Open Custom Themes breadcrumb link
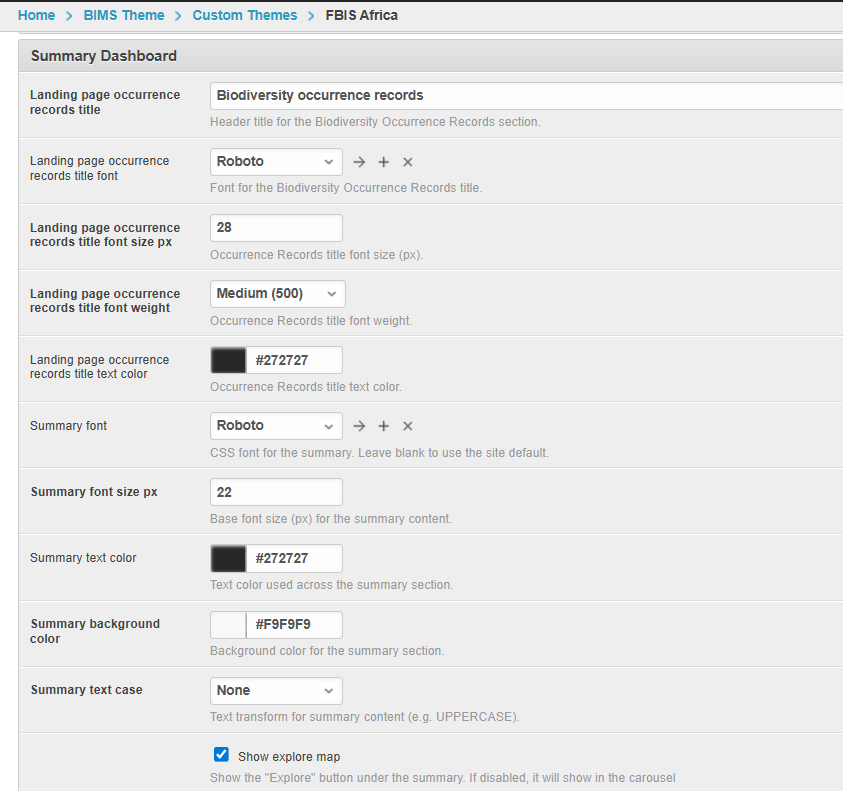 [244, 15]
